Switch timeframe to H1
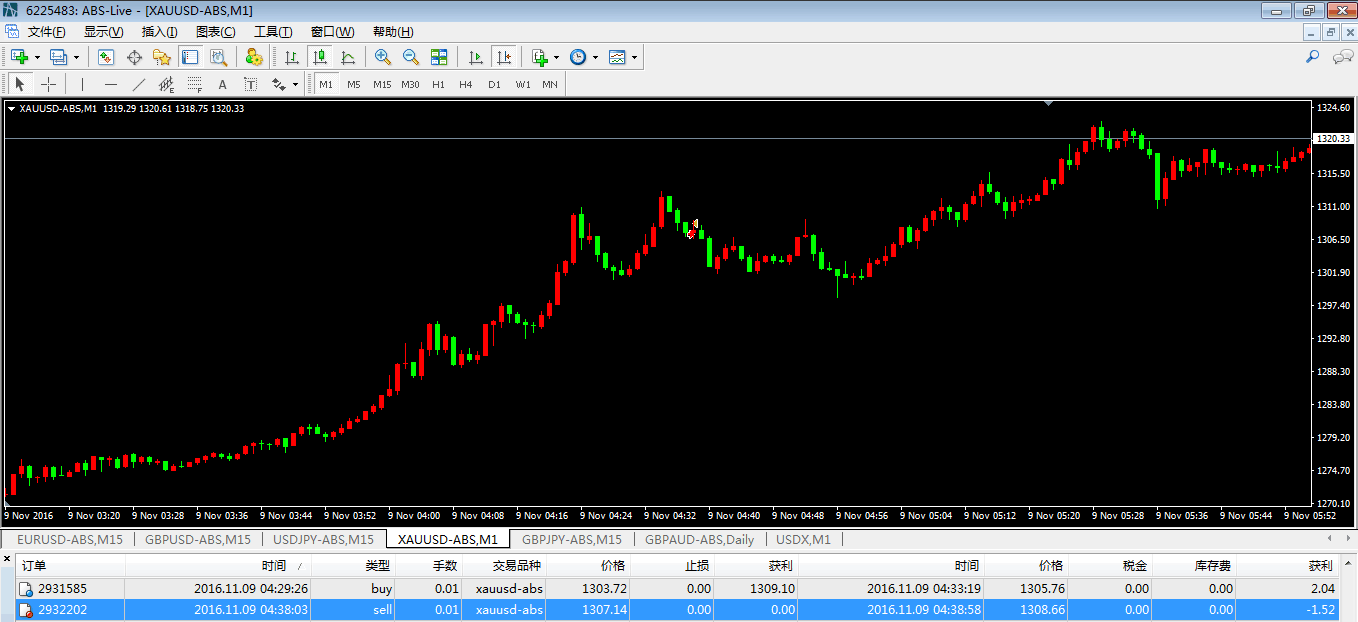Image resolution: width=1358 pixels, height=622 pixels. tap(438, 84)
